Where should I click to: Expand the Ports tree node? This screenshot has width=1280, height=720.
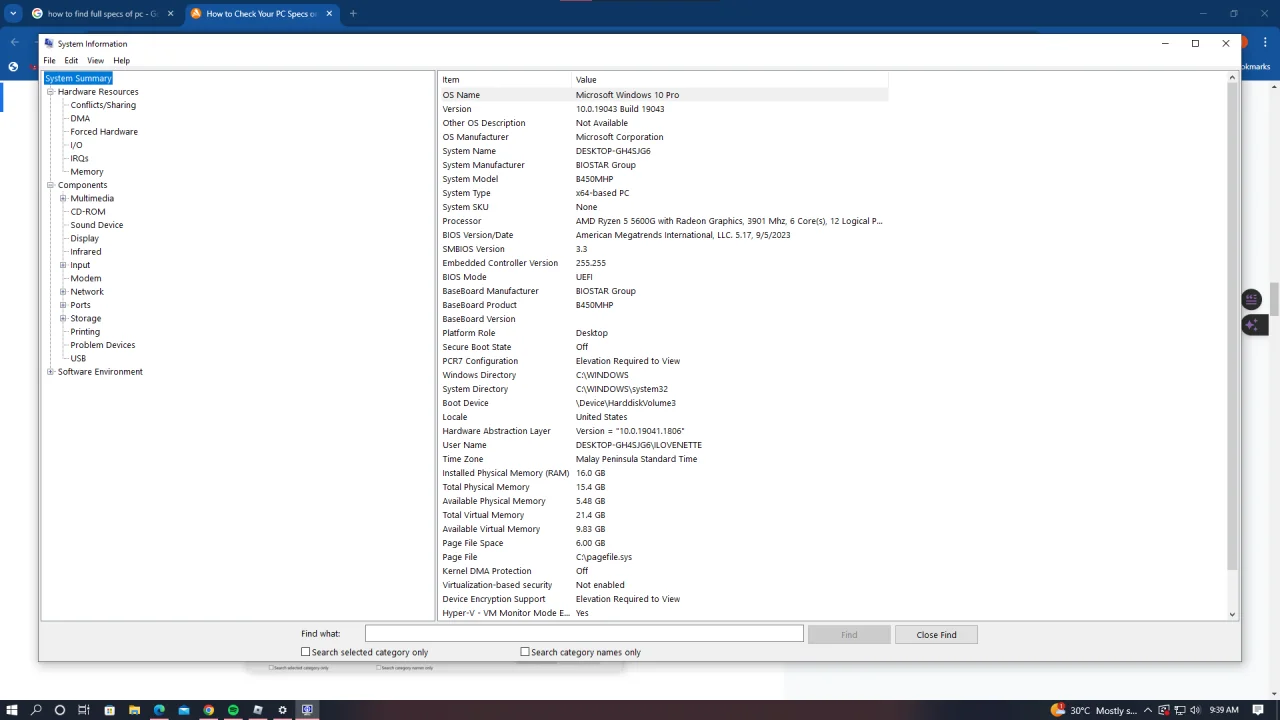63,305
